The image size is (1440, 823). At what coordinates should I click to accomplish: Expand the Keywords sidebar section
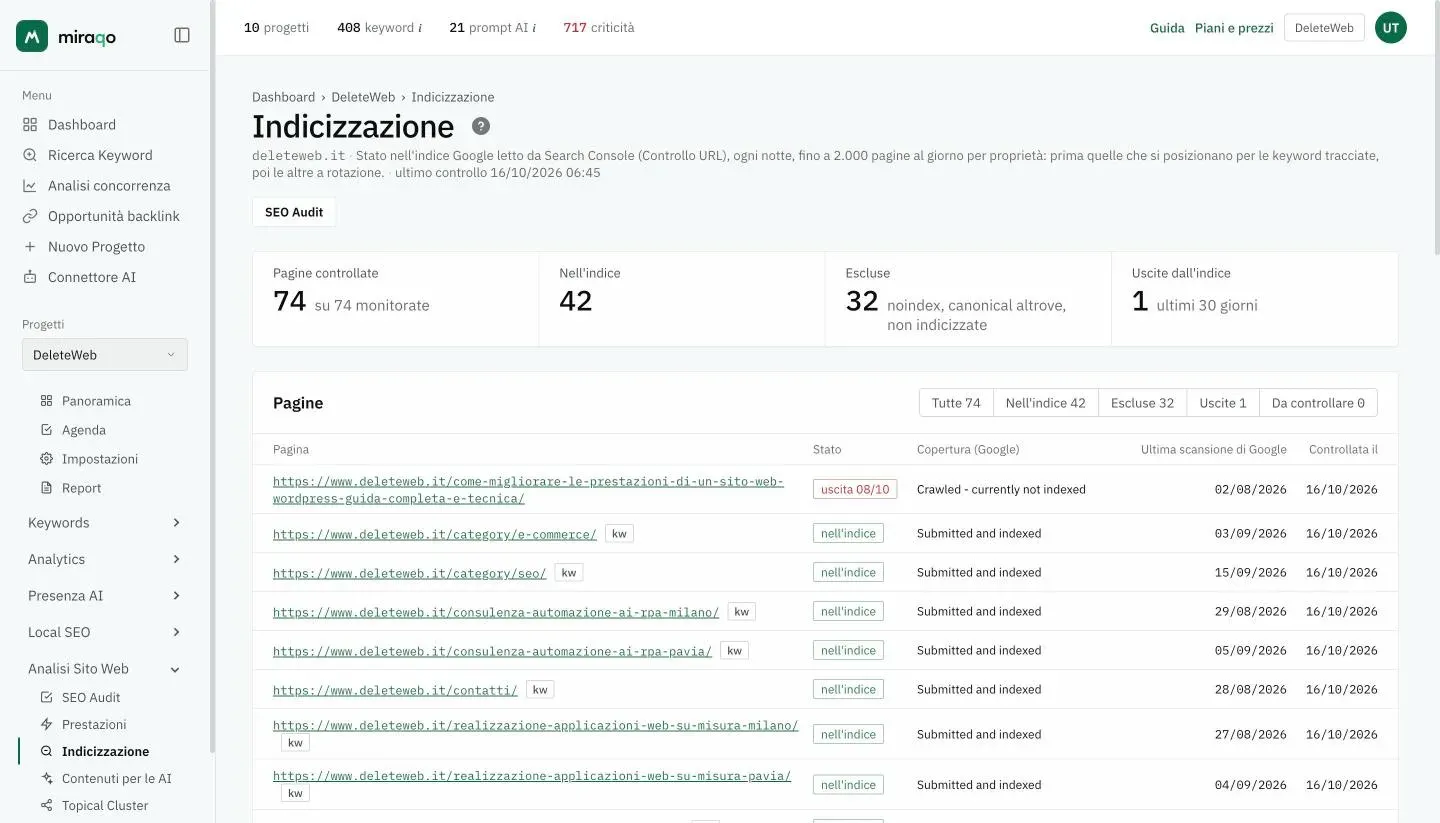105,523
